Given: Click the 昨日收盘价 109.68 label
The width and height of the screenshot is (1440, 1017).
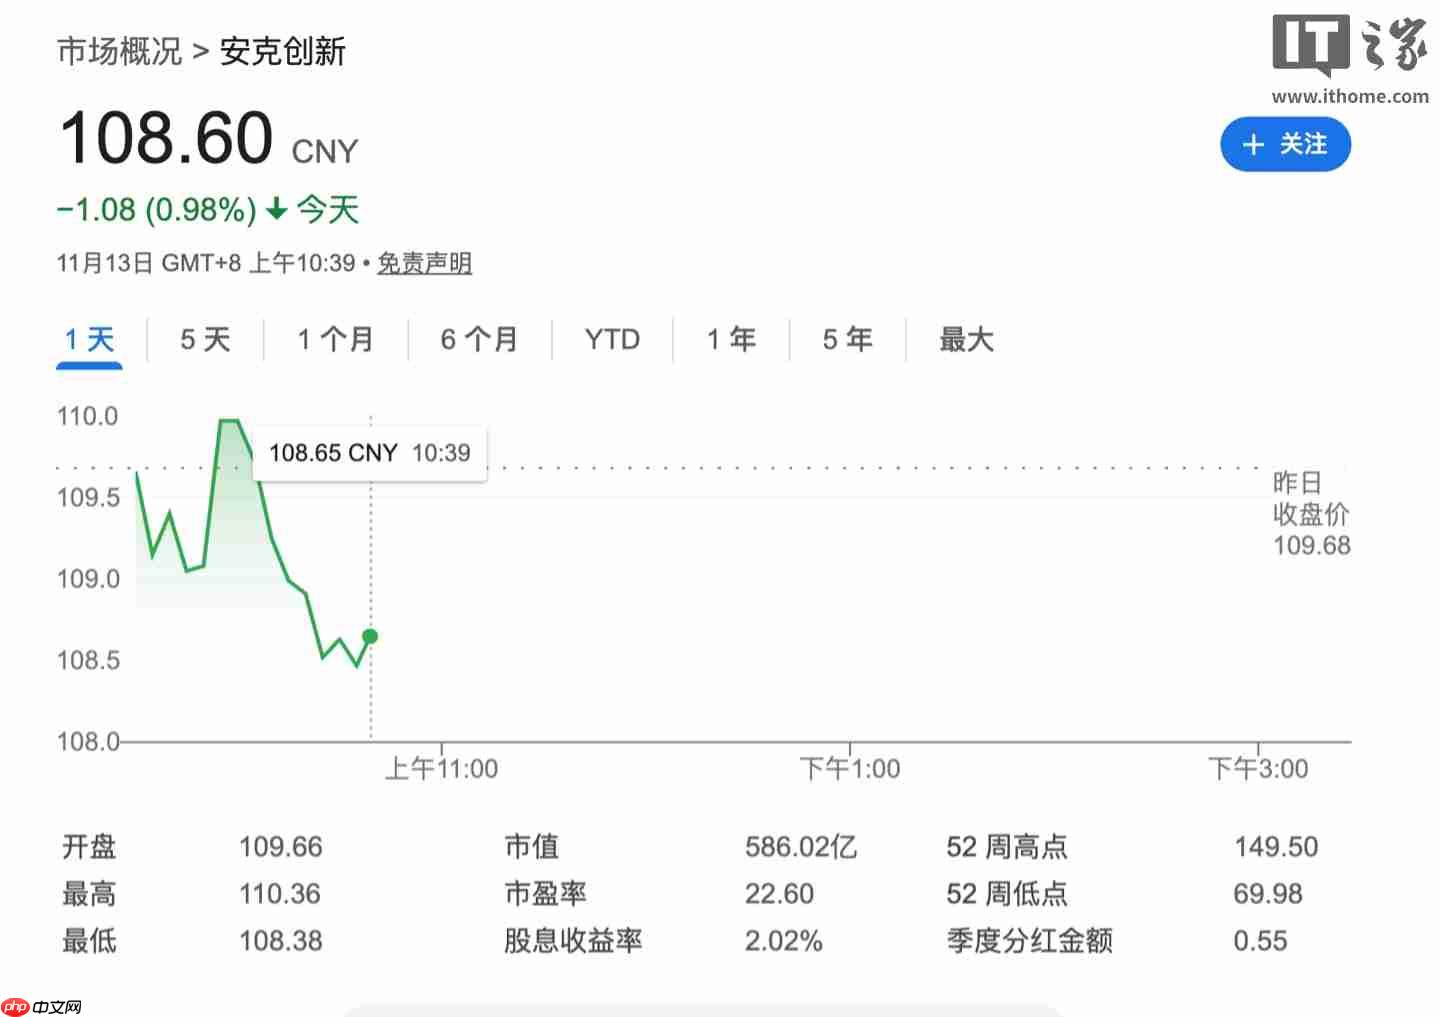Looking at the screenshot, I should pos(1311,514).
